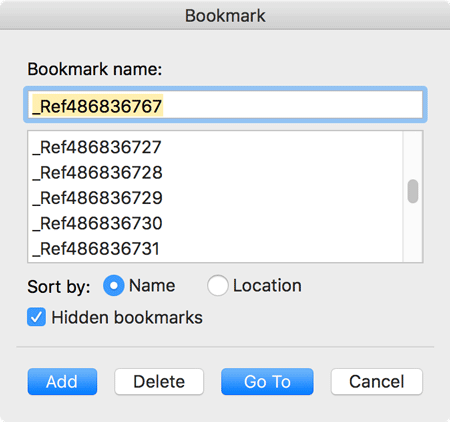Image resolution: width=450 pixels, height=422 pixels.
Task: Click the Location label text
Action: tap(267, 286)
